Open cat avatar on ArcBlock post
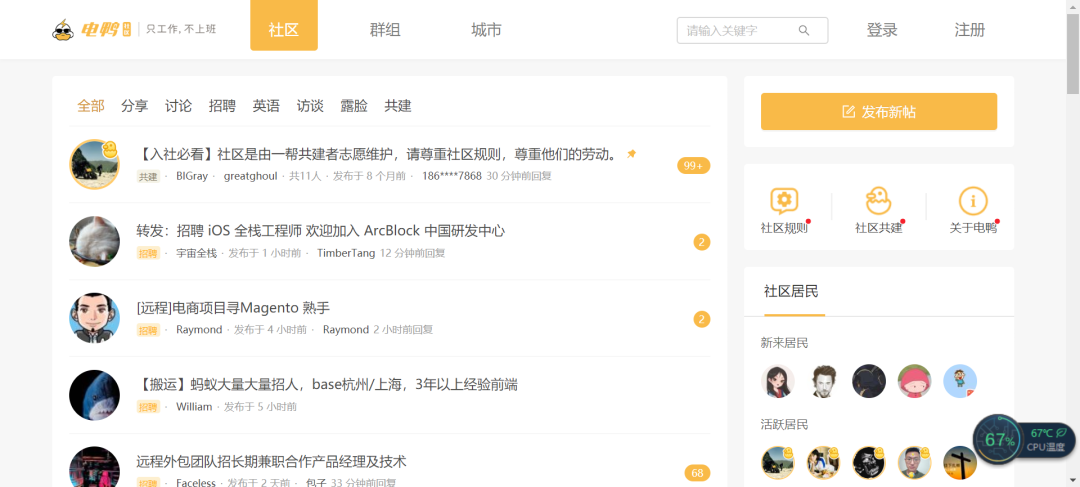Screen dimensions: 1080x487 click(94, 241)
